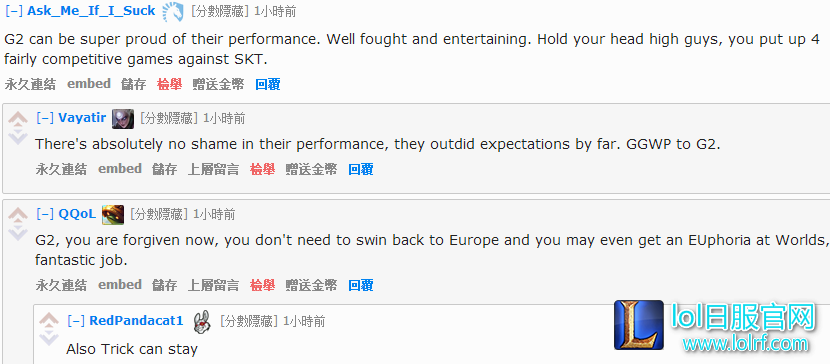This screenshot has height=364, width=830.
Task: Click Team Liquid flair icon beside Ask_Me_If_I_Suck
Action: 173,12
